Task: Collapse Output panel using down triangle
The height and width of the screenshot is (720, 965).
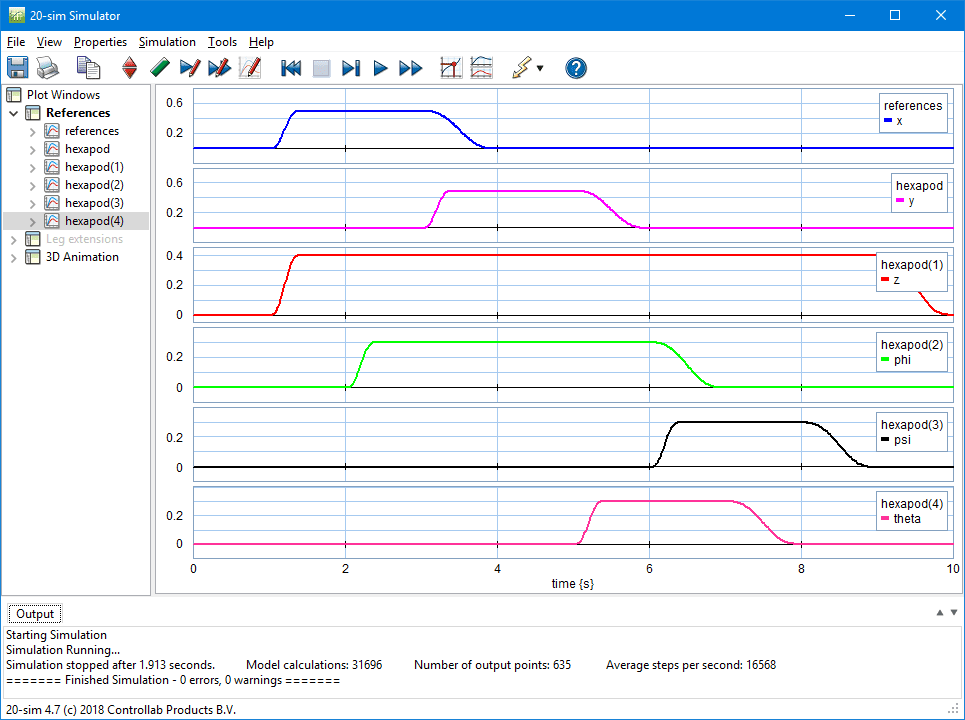Action: click(x=954, y=612)
